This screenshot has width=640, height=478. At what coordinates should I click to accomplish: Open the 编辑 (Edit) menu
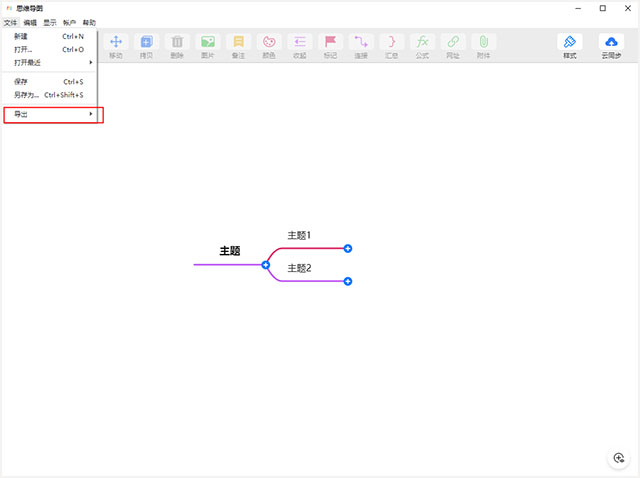(30, 22)
